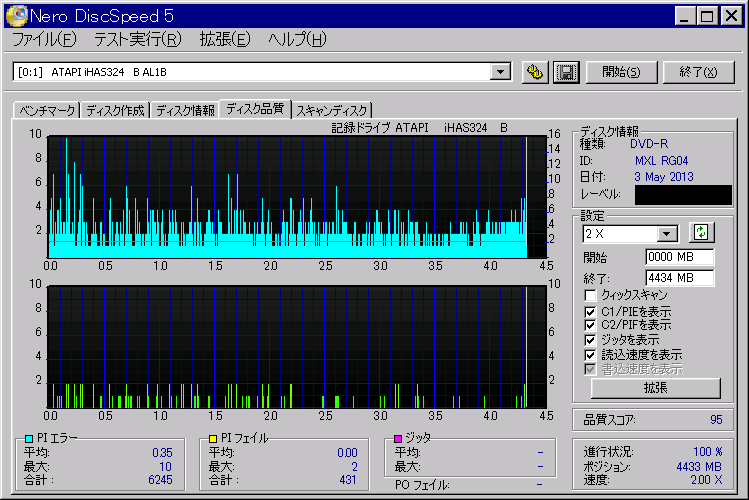Close the Nero DiscSpeed window

(x=731, y=16)
